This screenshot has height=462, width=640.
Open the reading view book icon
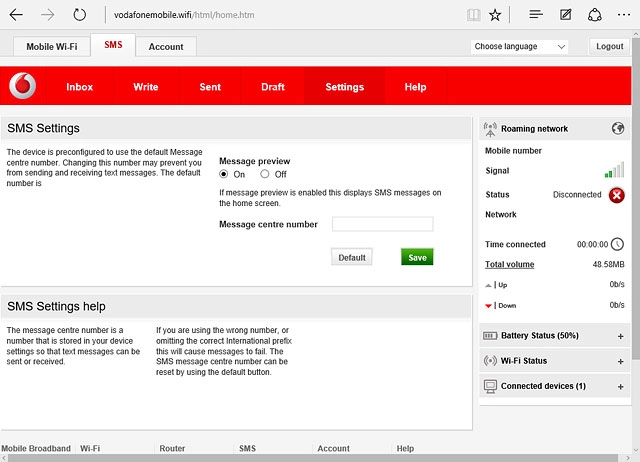pos(473,15)
